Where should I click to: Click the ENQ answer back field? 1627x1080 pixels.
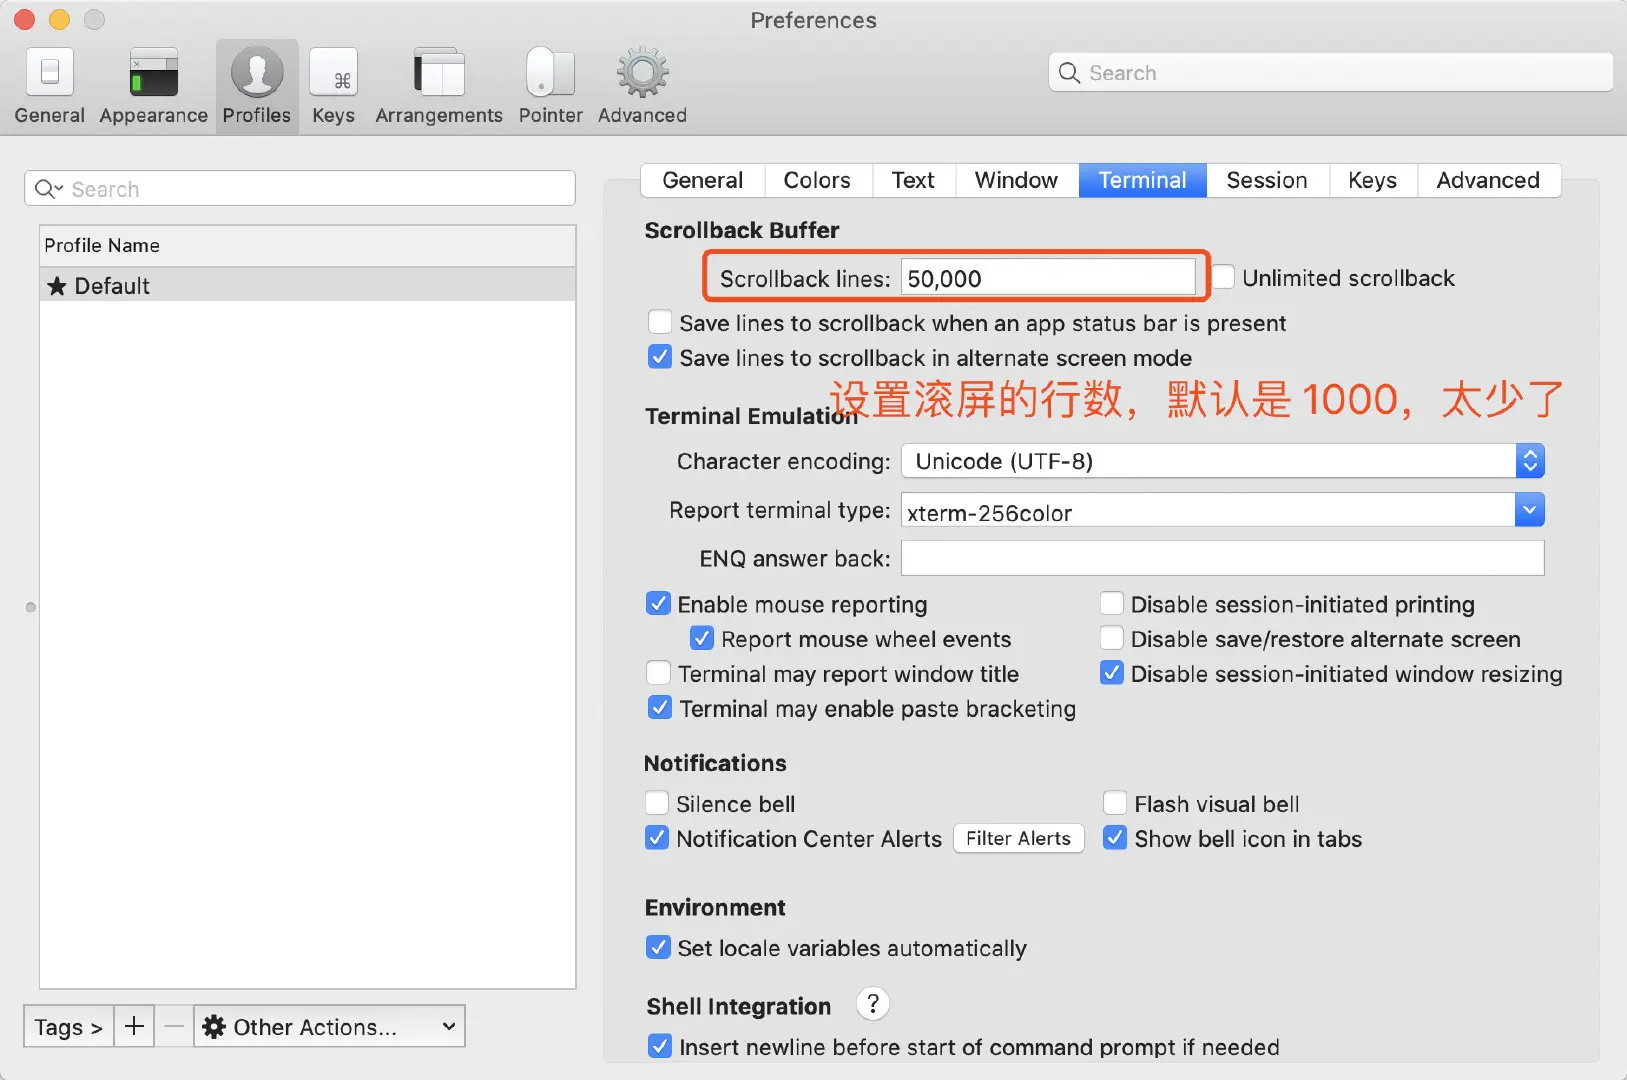(x=1222, y=558)
